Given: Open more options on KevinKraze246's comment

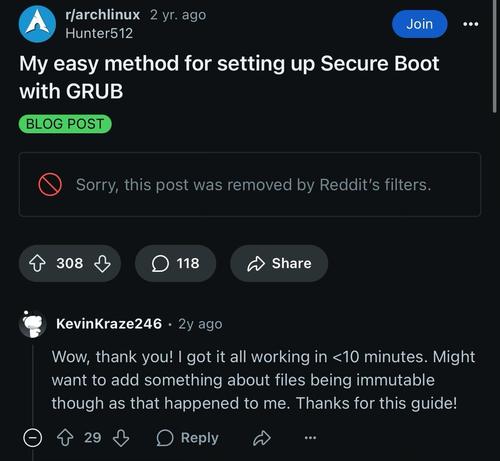Looking at the screenshot, I should (x=310, y=437).
